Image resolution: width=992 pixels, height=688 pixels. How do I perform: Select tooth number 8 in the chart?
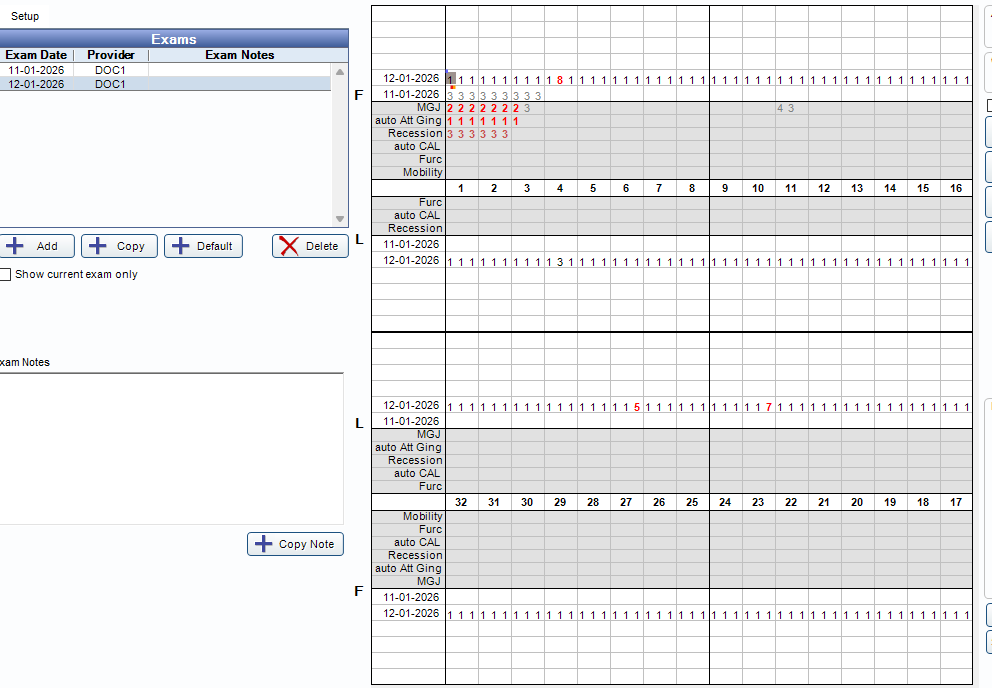[692, 189]
